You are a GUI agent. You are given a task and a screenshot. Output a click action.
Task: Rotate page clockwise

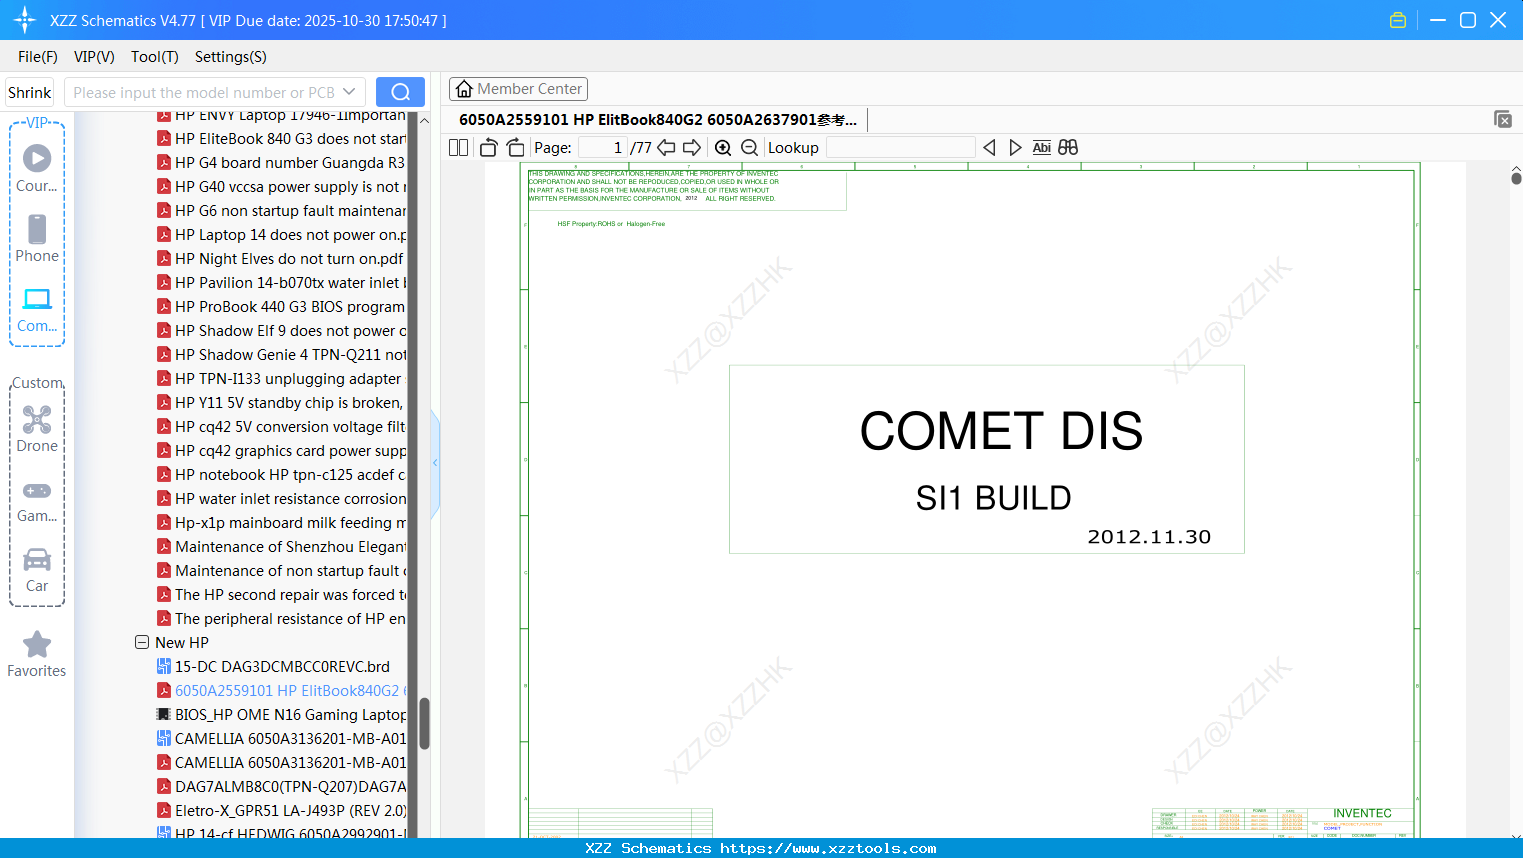click(515, 148)
